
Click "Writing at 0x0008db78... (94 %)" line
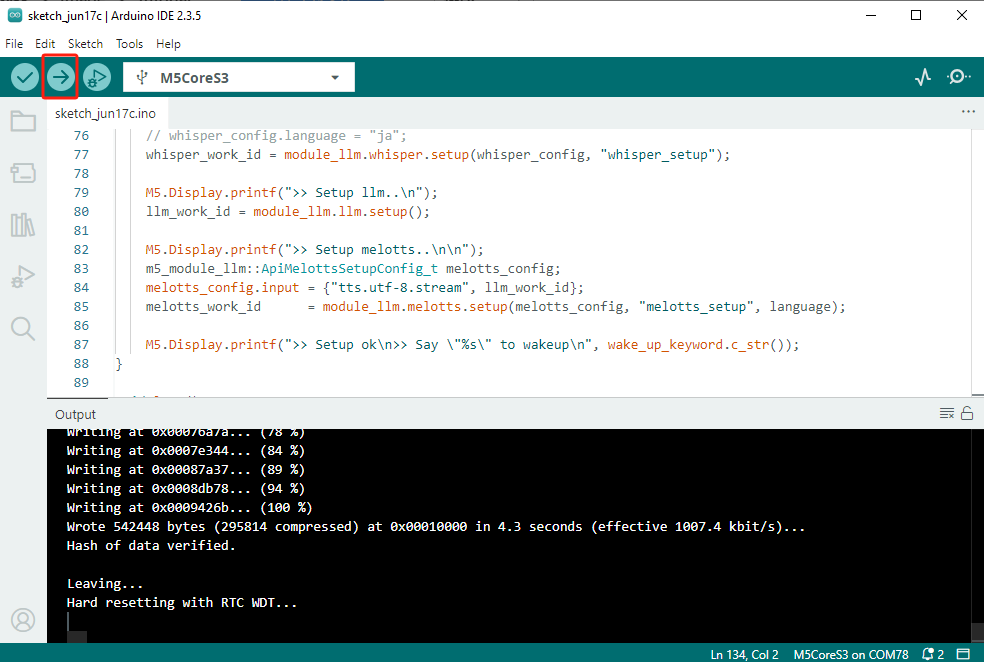coord(185,488)
